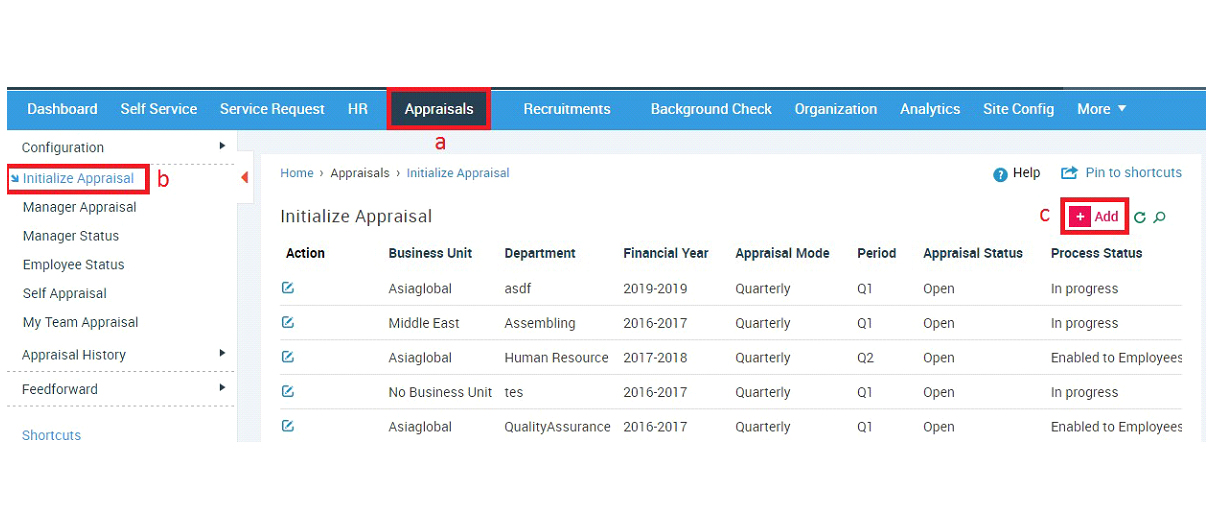The image size is (1213, 530).
Task: Pin this page to shortcuts
Action: tap(1121, 173)
